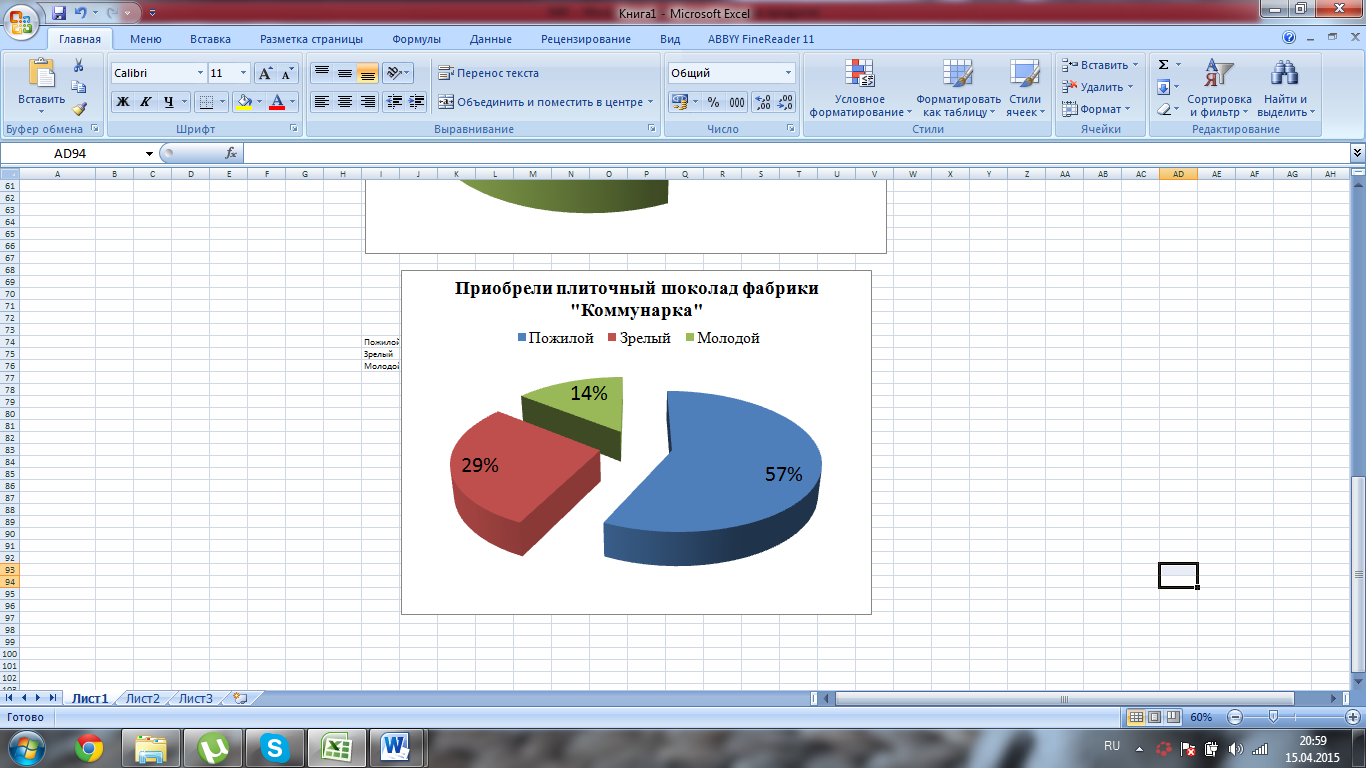
Task: Switch to Лист2 sheet tab
Action: [x=143, y=698]
